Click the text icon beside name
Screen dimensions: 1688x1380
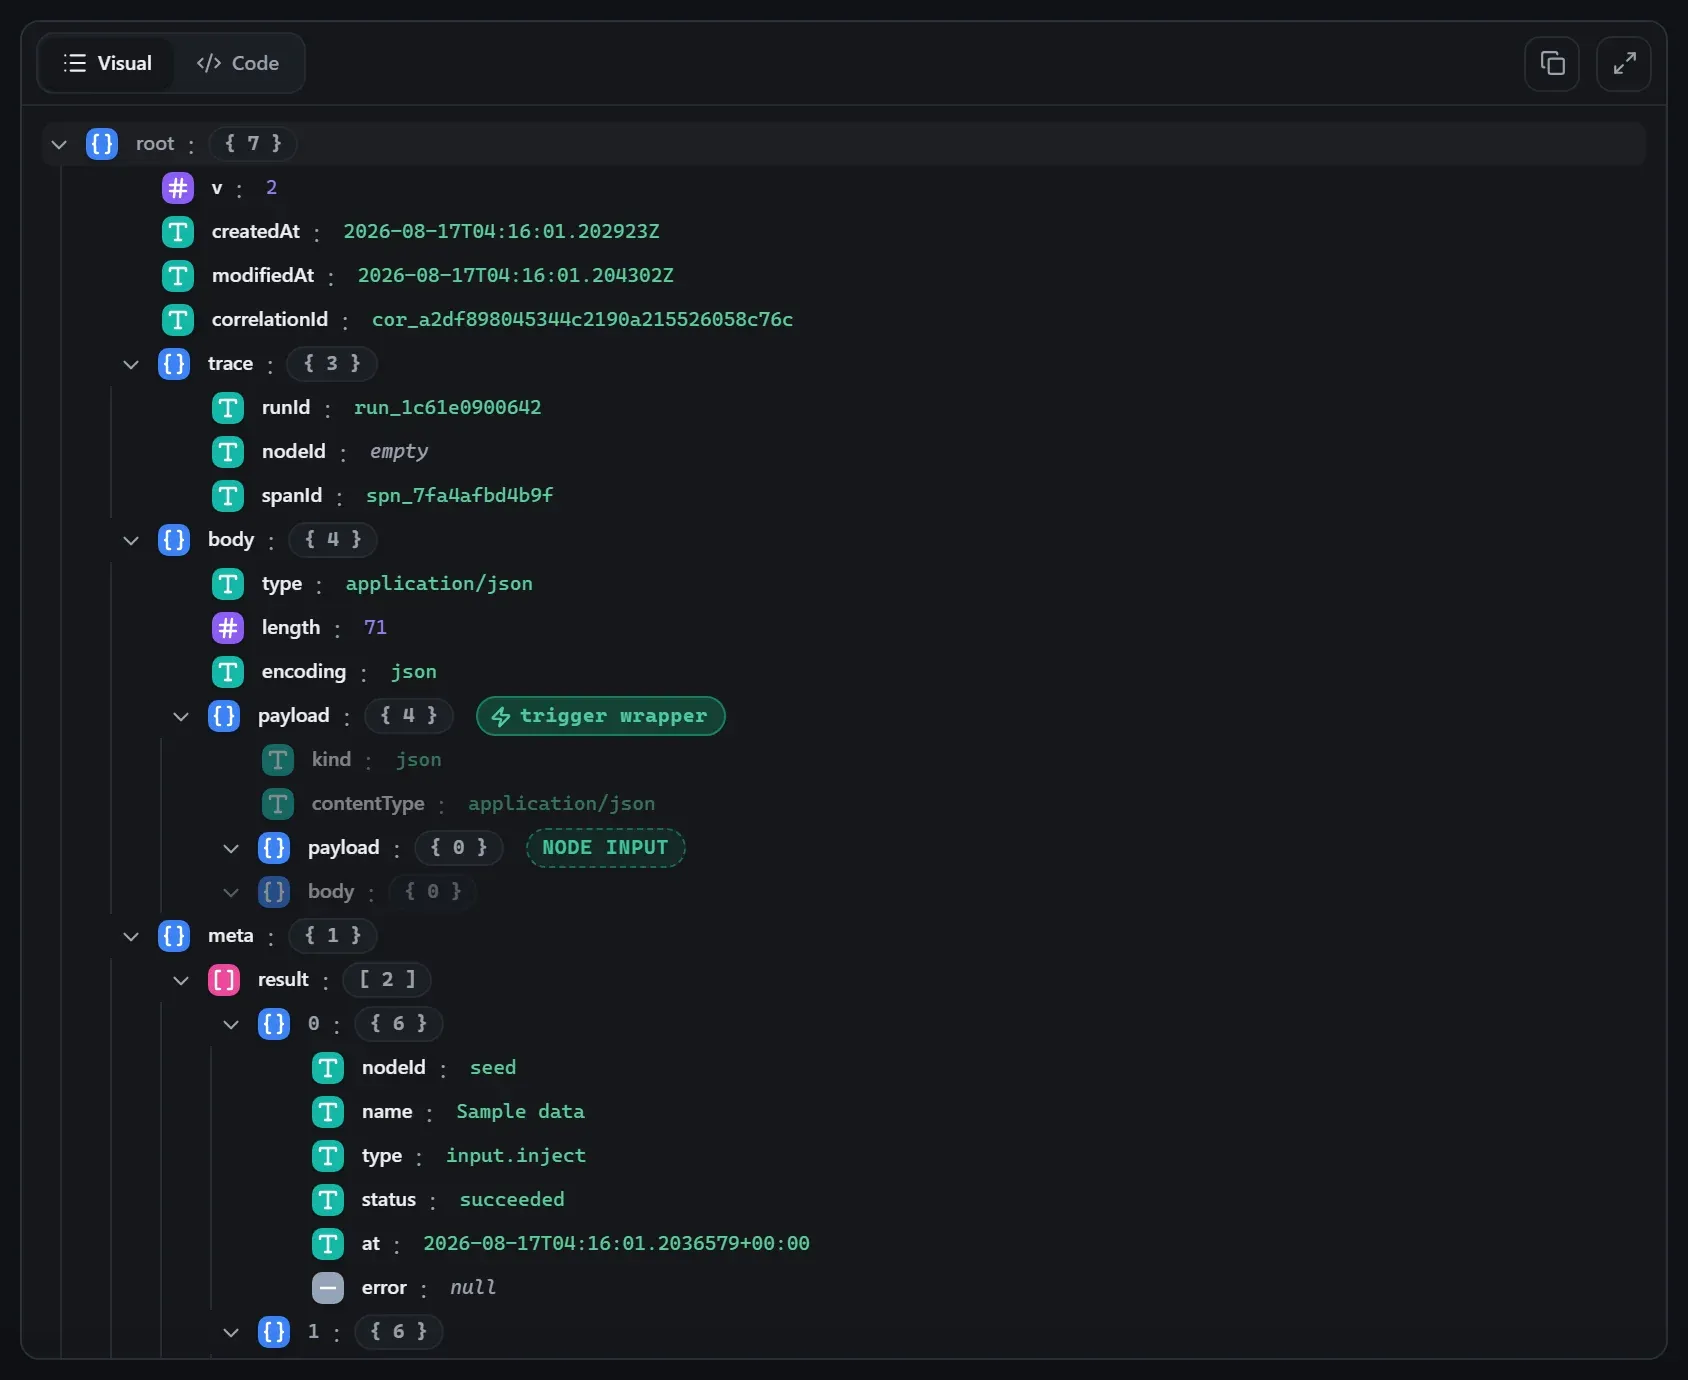(x=328, y=1112)
